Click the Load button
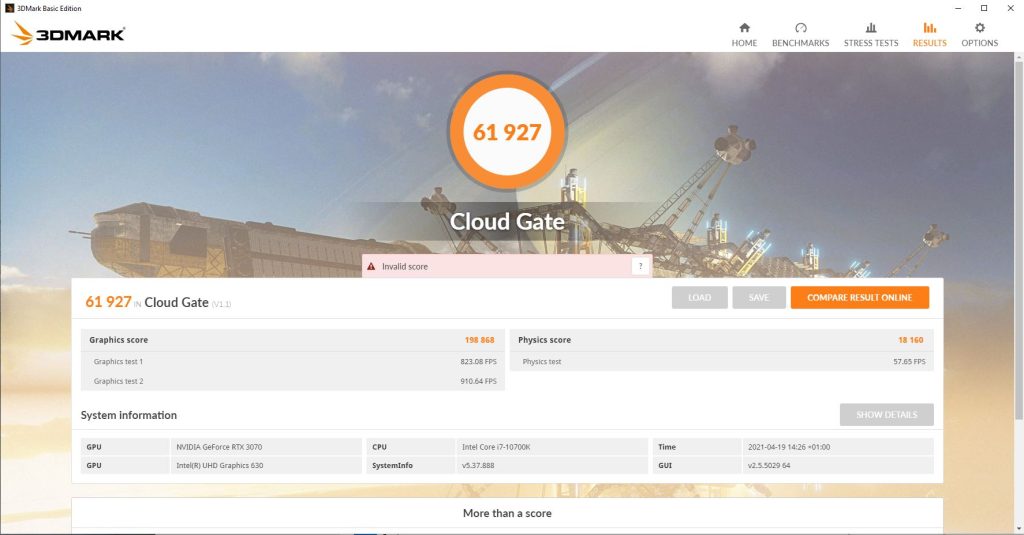The image size is (1024, 535). [699, 297]
